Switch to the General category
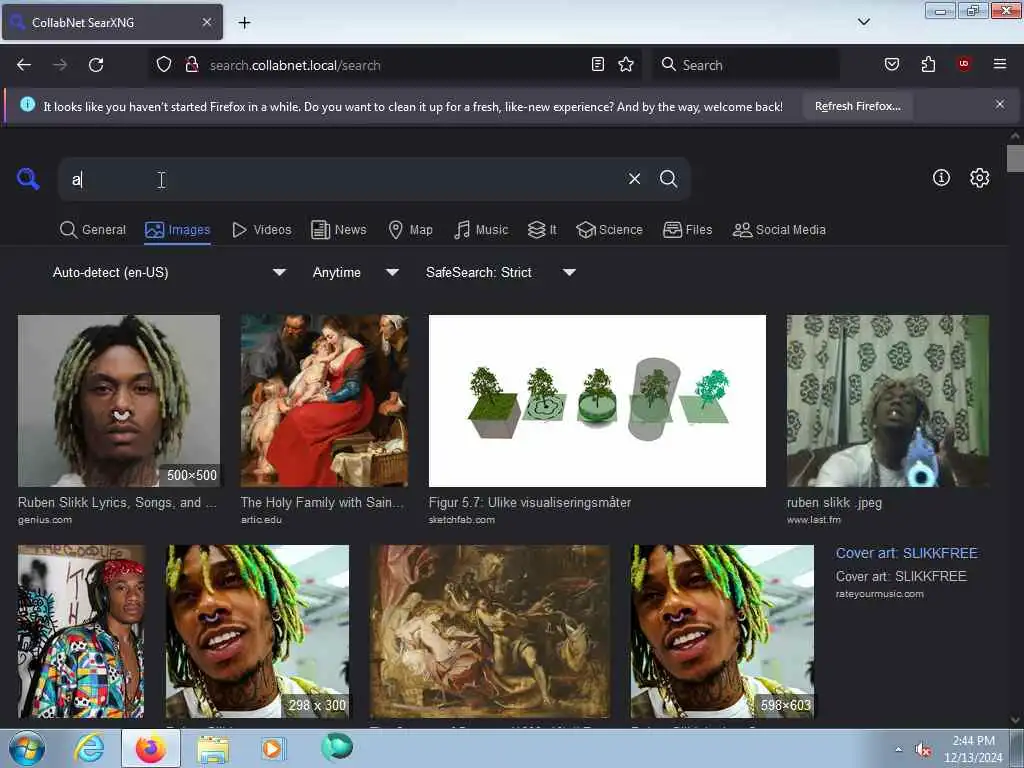The width and height of the screenshot is (1024, 768). click(x=92, y=230)
